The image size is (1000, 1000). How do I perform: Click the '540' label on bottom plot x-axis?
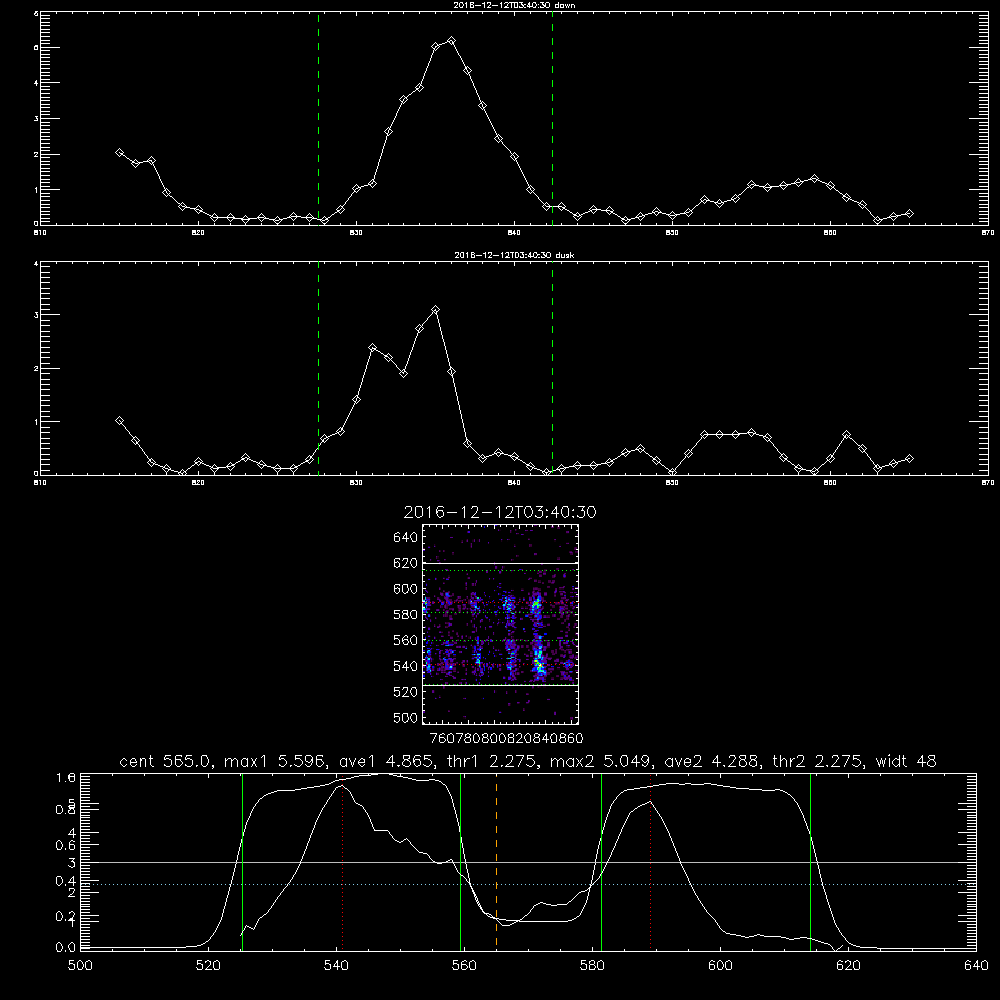click(x=336, y=966)
